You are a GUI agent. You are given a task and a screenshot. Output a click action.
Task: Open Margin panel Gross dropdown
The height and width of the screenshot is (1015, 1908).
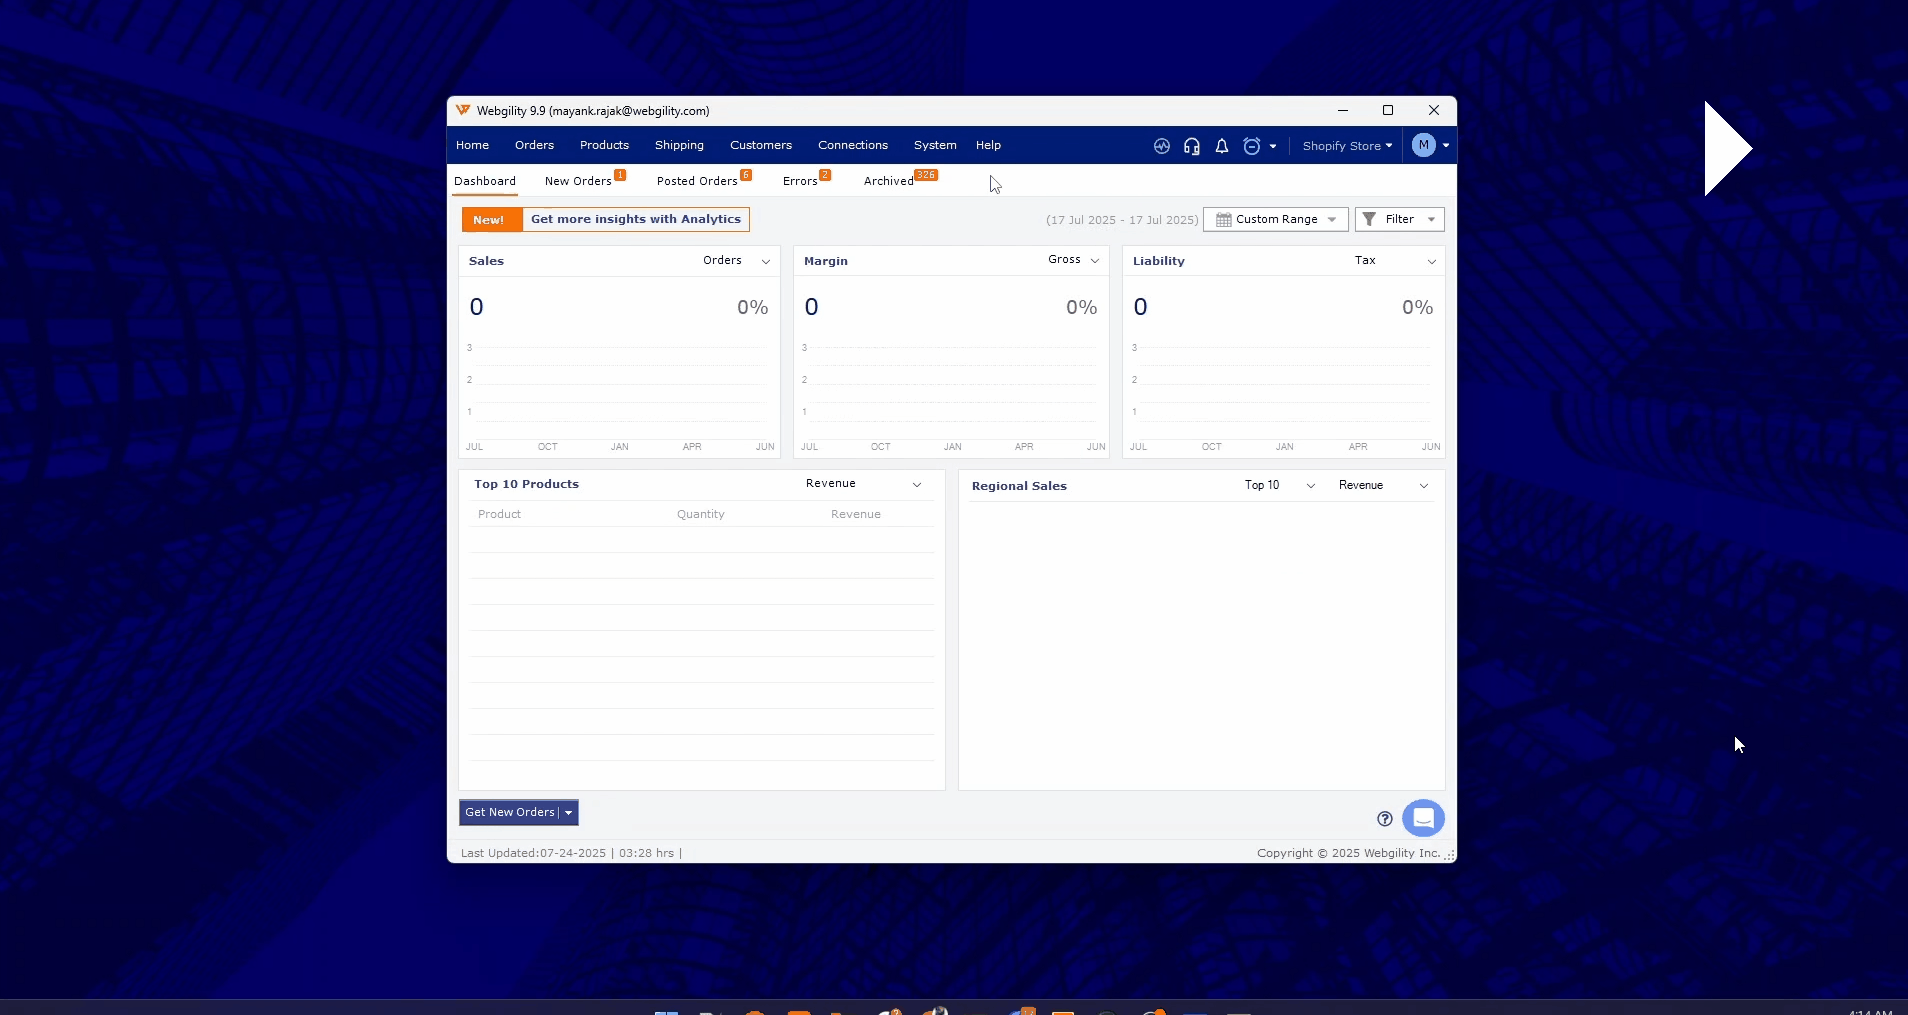(x=1073, y=260)
